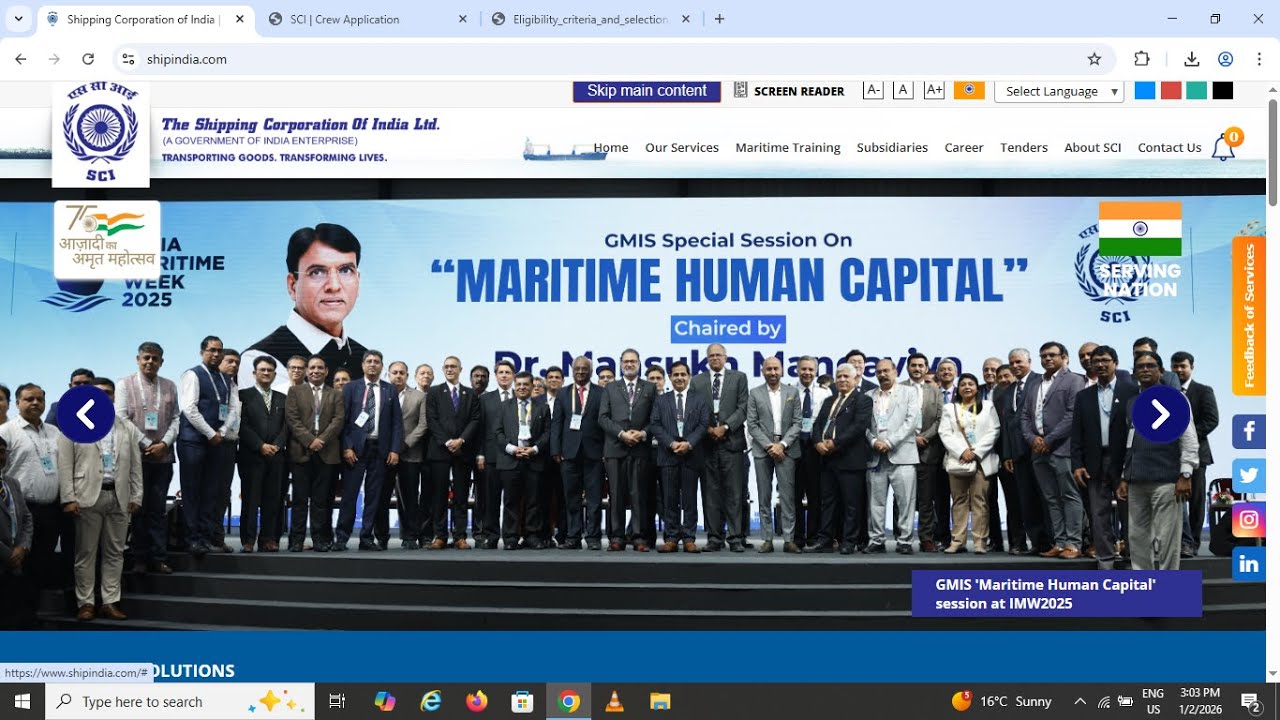Viewport: 1280px width, 720px height.
Task: Open Chrome profile avatar icon
Action: 1226,59
